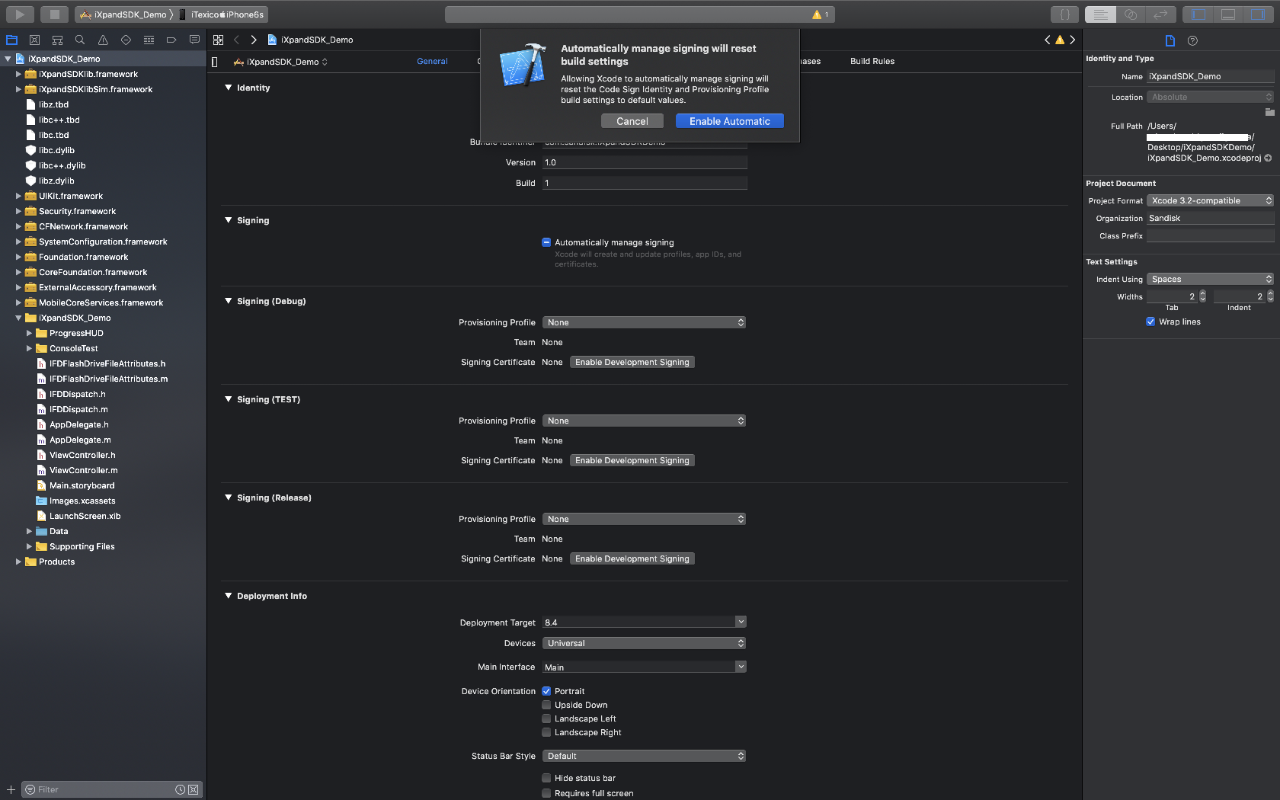1280x800 pixels.
Task: Jump to next issue arrow
Action: coord(1072,40)
